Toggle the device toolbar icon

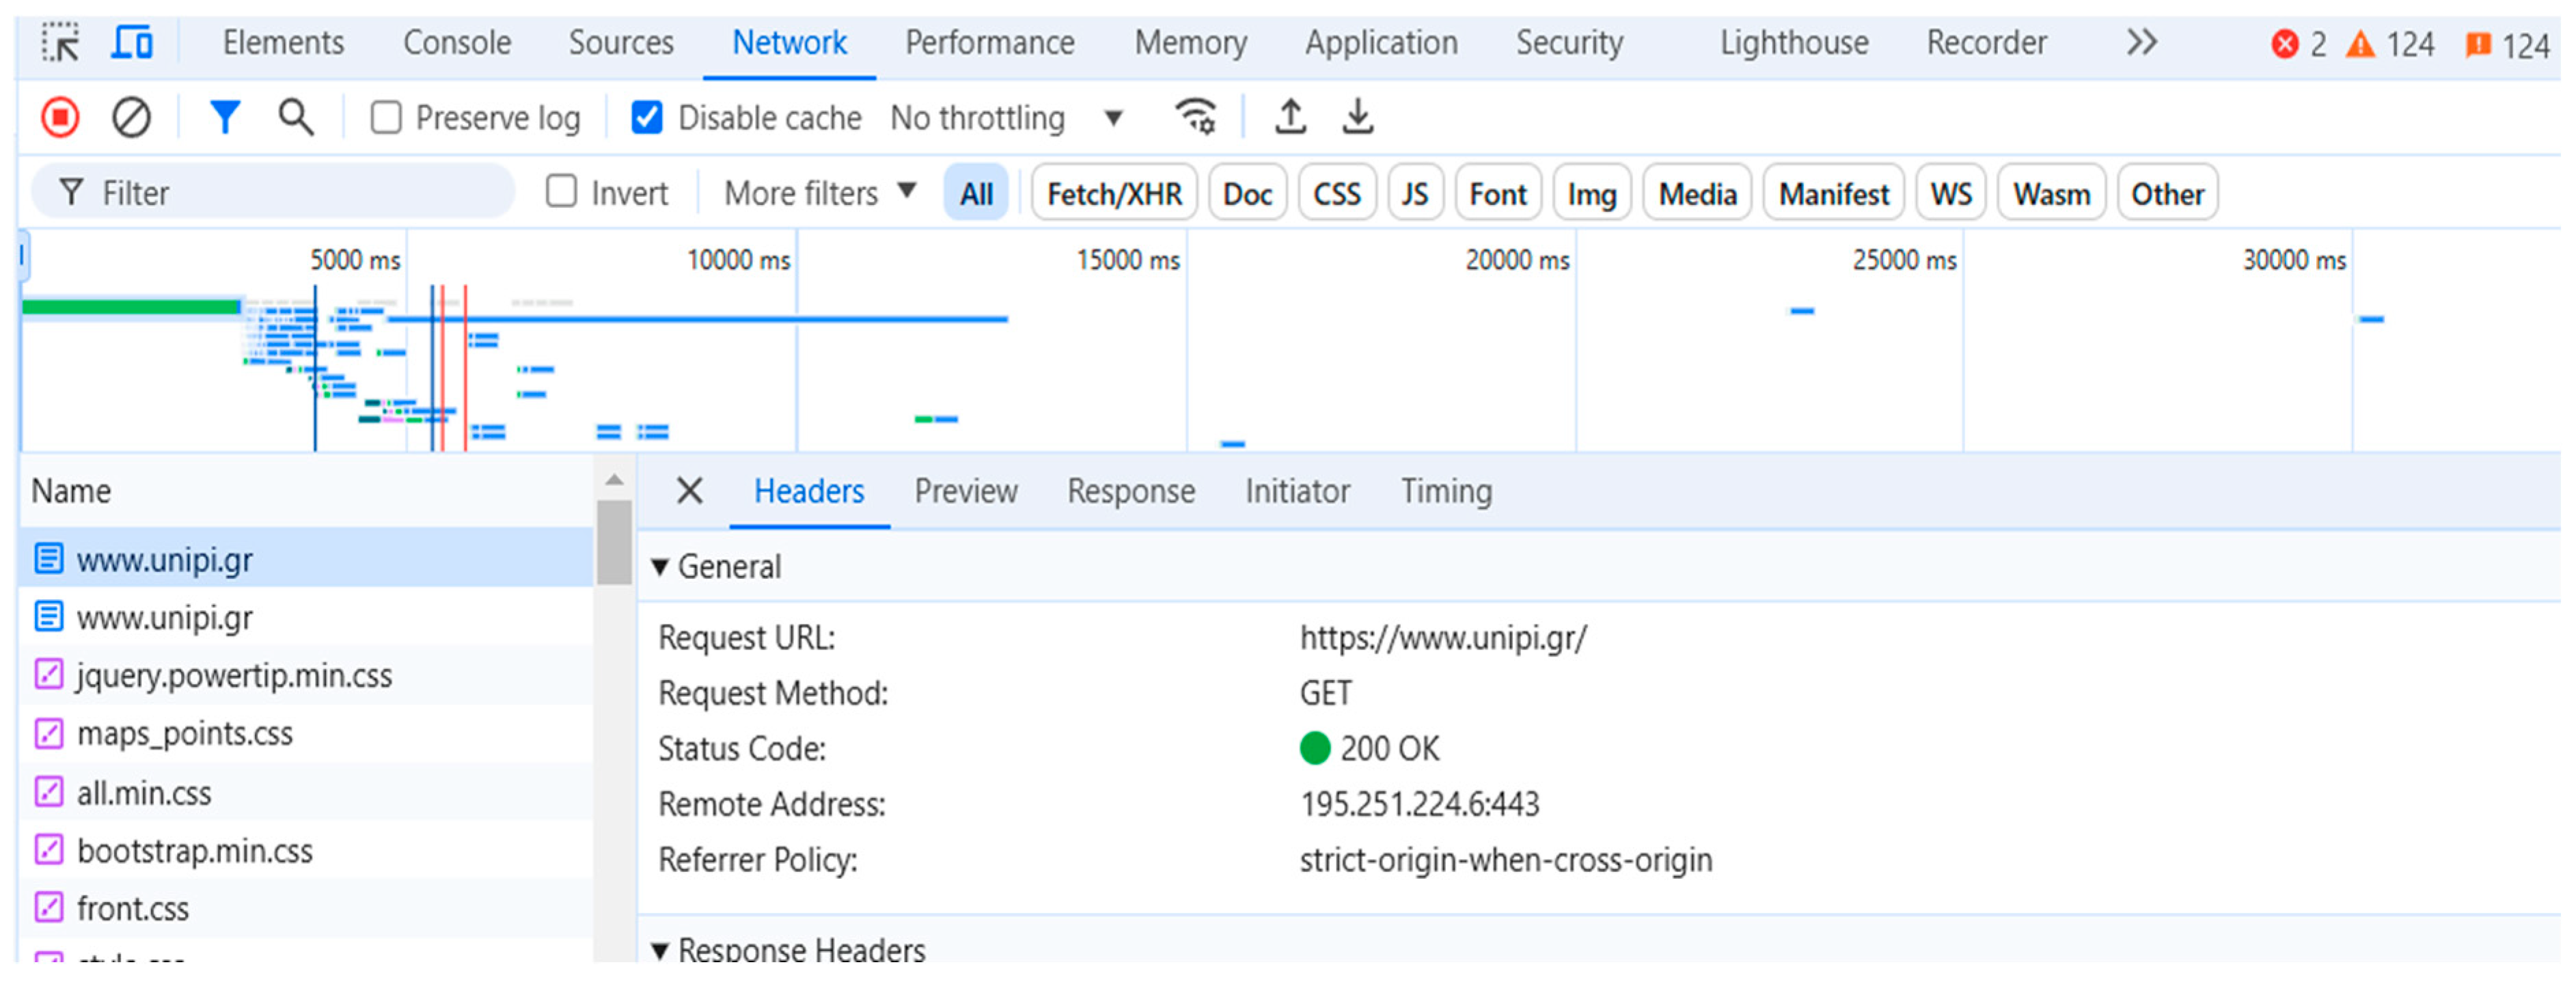132,43
